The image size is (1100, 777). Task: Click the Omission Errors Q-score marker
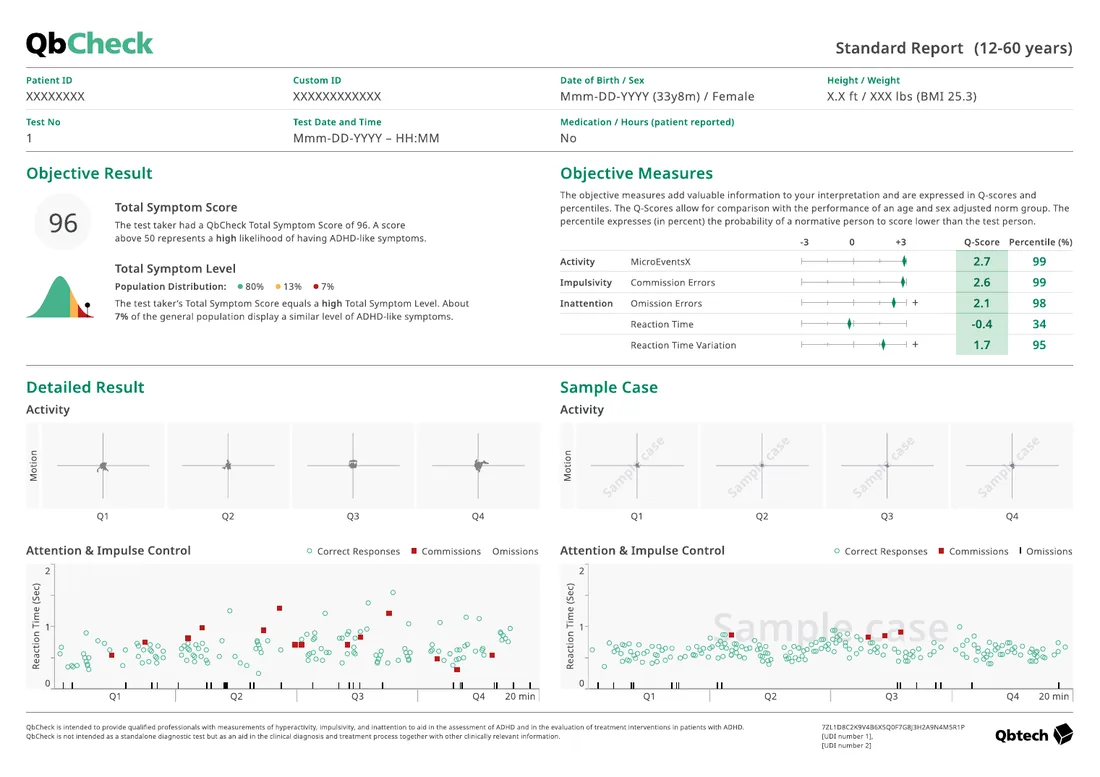click(894, 303)
